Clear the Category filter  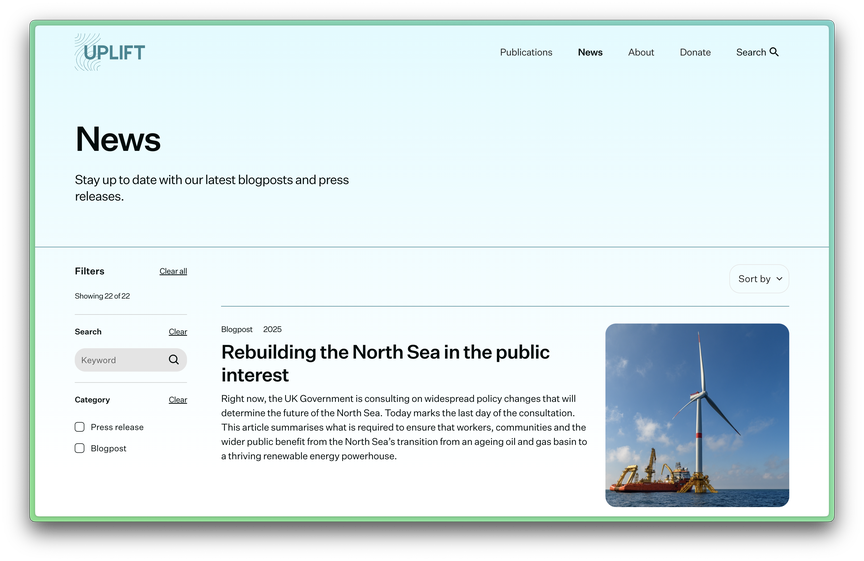[177, 400]
